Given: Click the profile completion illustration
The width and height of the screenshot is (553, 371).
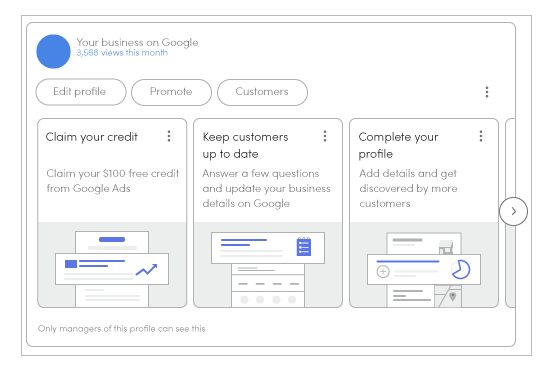Looking at the screenshot, I should pos(424,264).
